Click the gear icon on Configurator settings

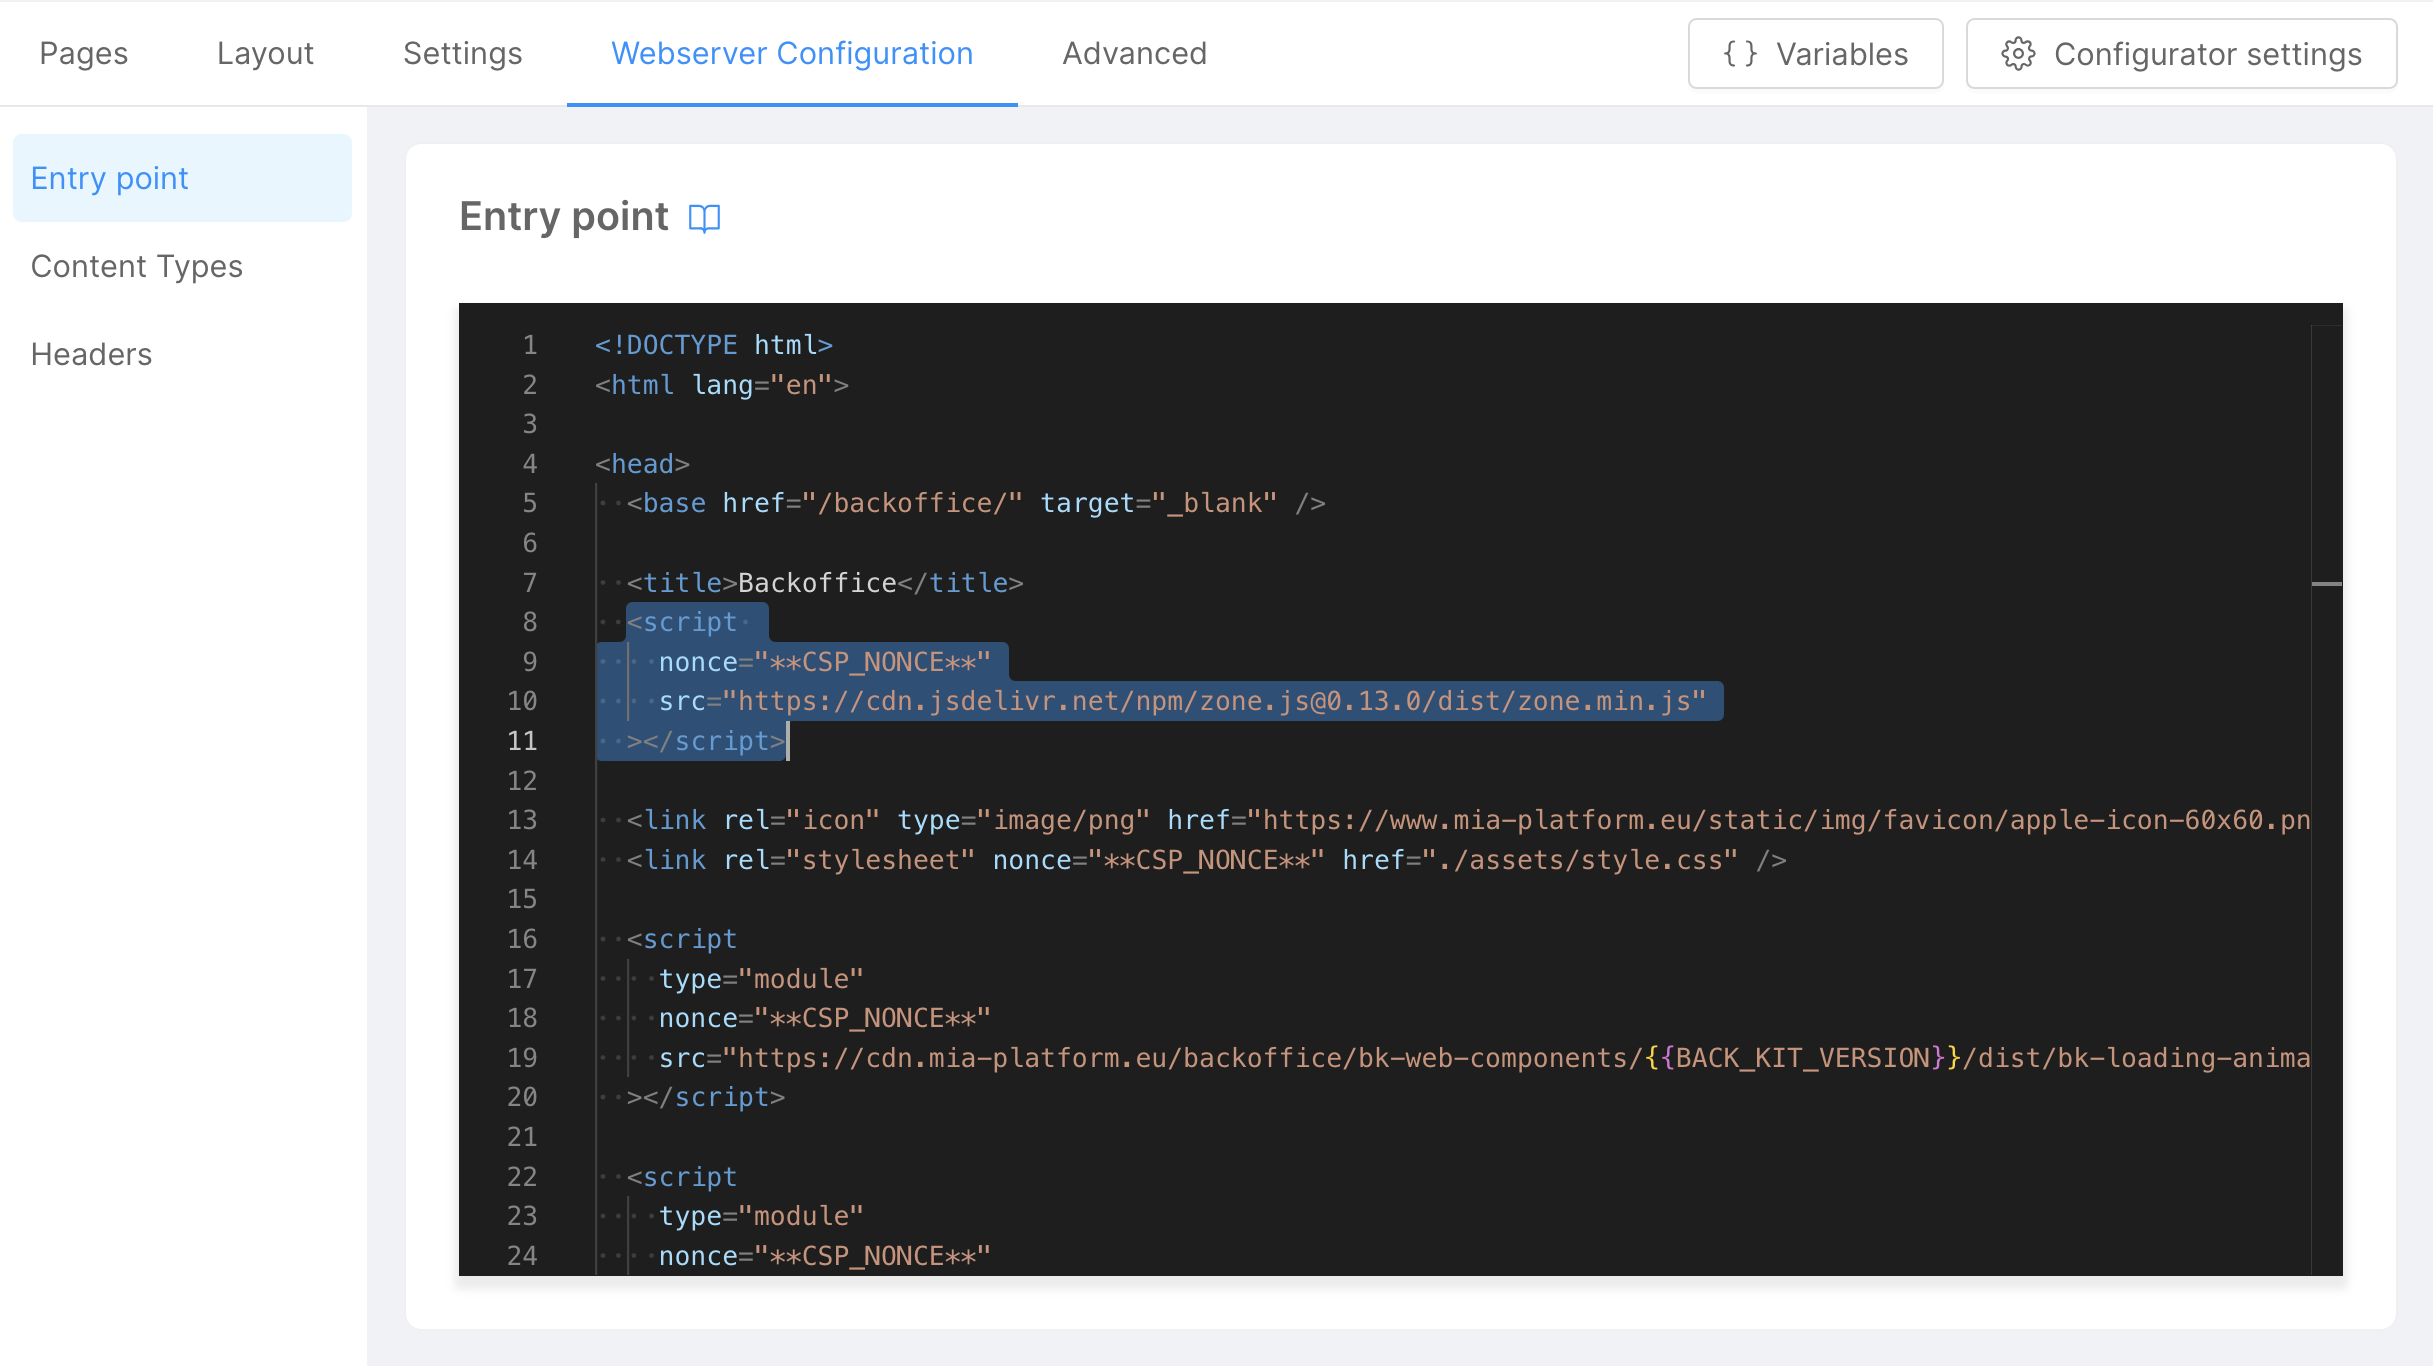coord(2018,53)
